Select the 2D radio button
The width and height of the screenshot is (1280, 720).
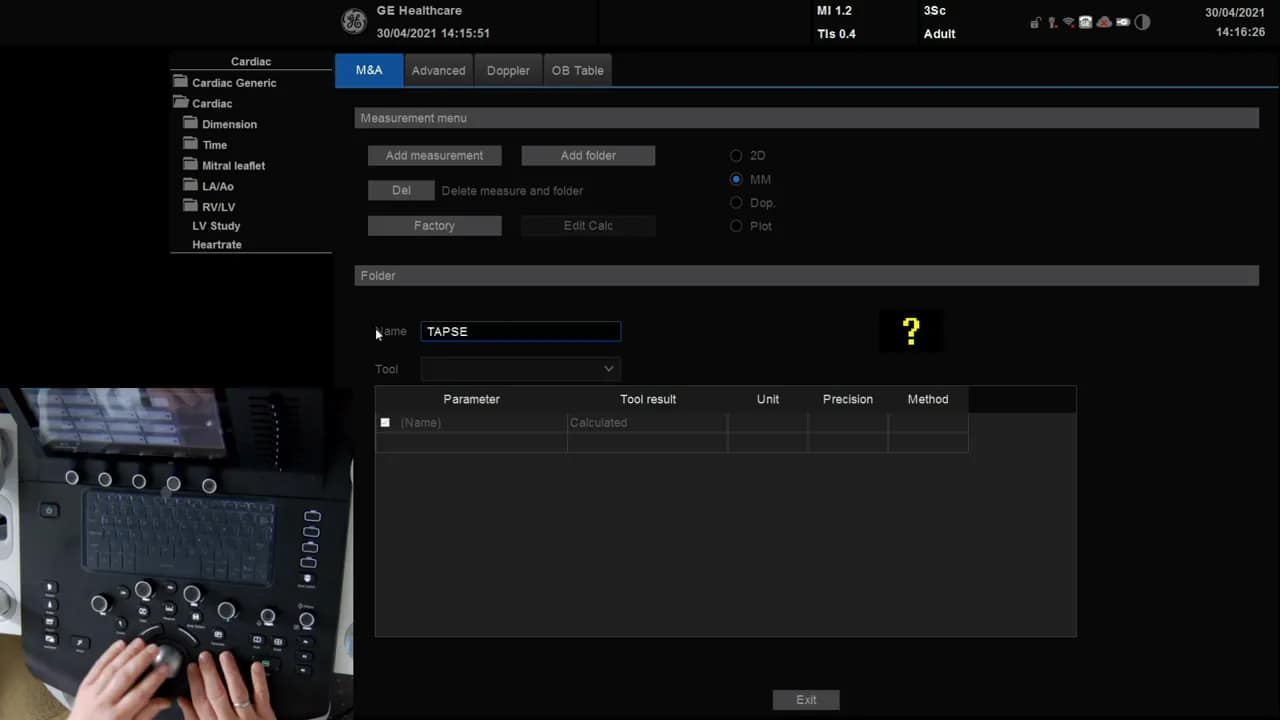[x=736, y=156]
